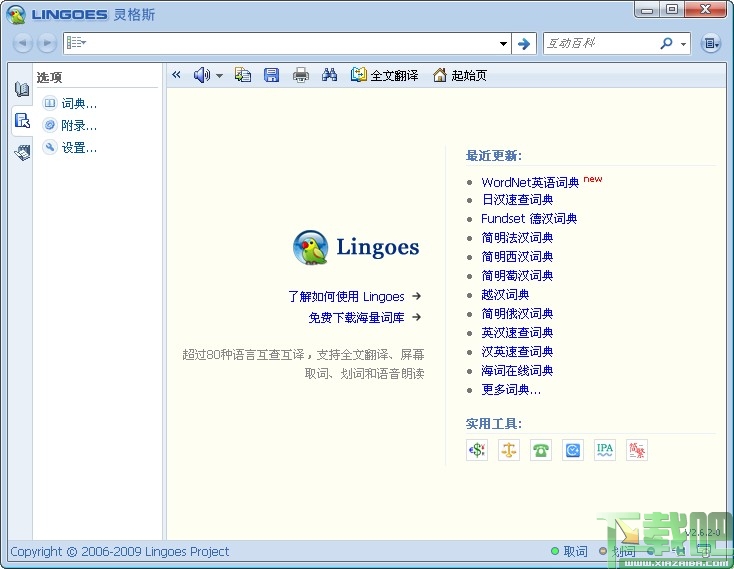Open 简明法汉词典 link
The height and width of the screenshot is (569, 734).
[x=517, y=238]
